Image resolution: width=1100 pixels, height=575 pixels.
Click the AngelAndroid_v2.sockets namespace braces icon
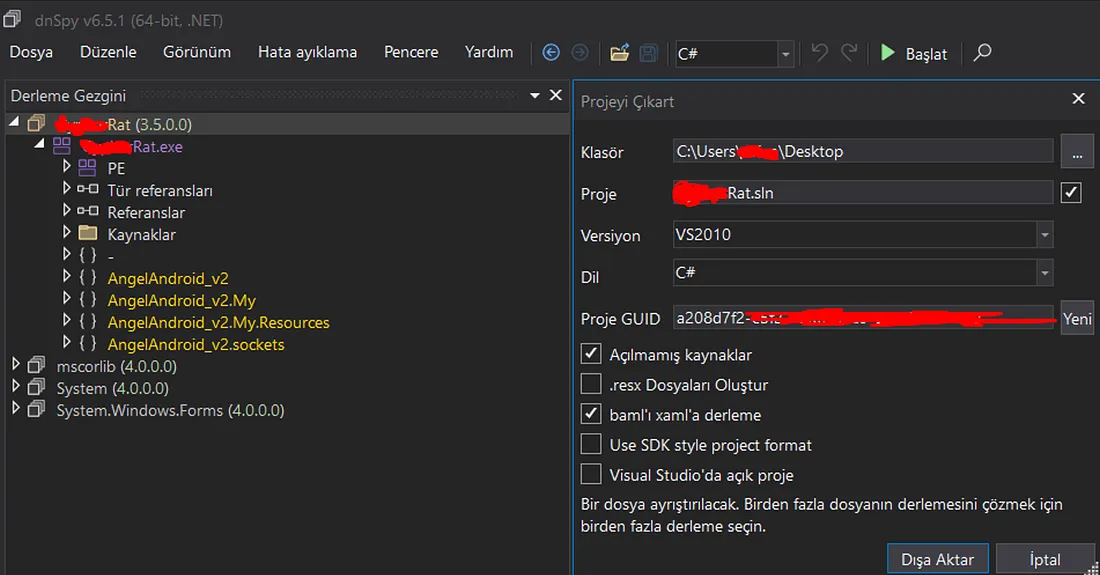pos(88,344)
